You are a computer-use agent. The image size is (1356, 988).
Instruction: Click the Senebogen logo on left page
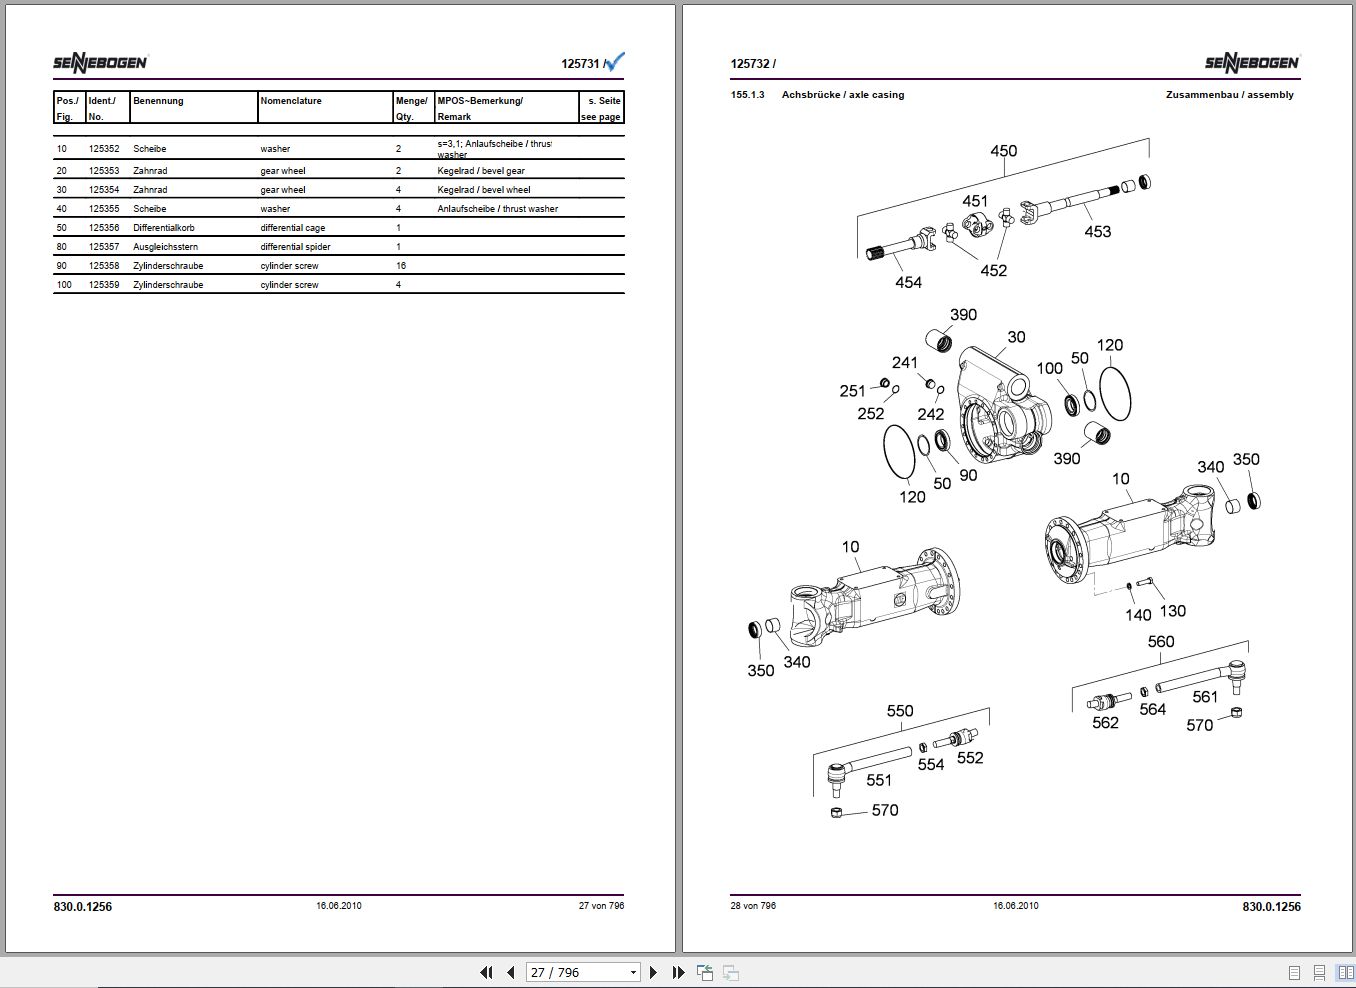pyautogui.click(x=100, y=63)
